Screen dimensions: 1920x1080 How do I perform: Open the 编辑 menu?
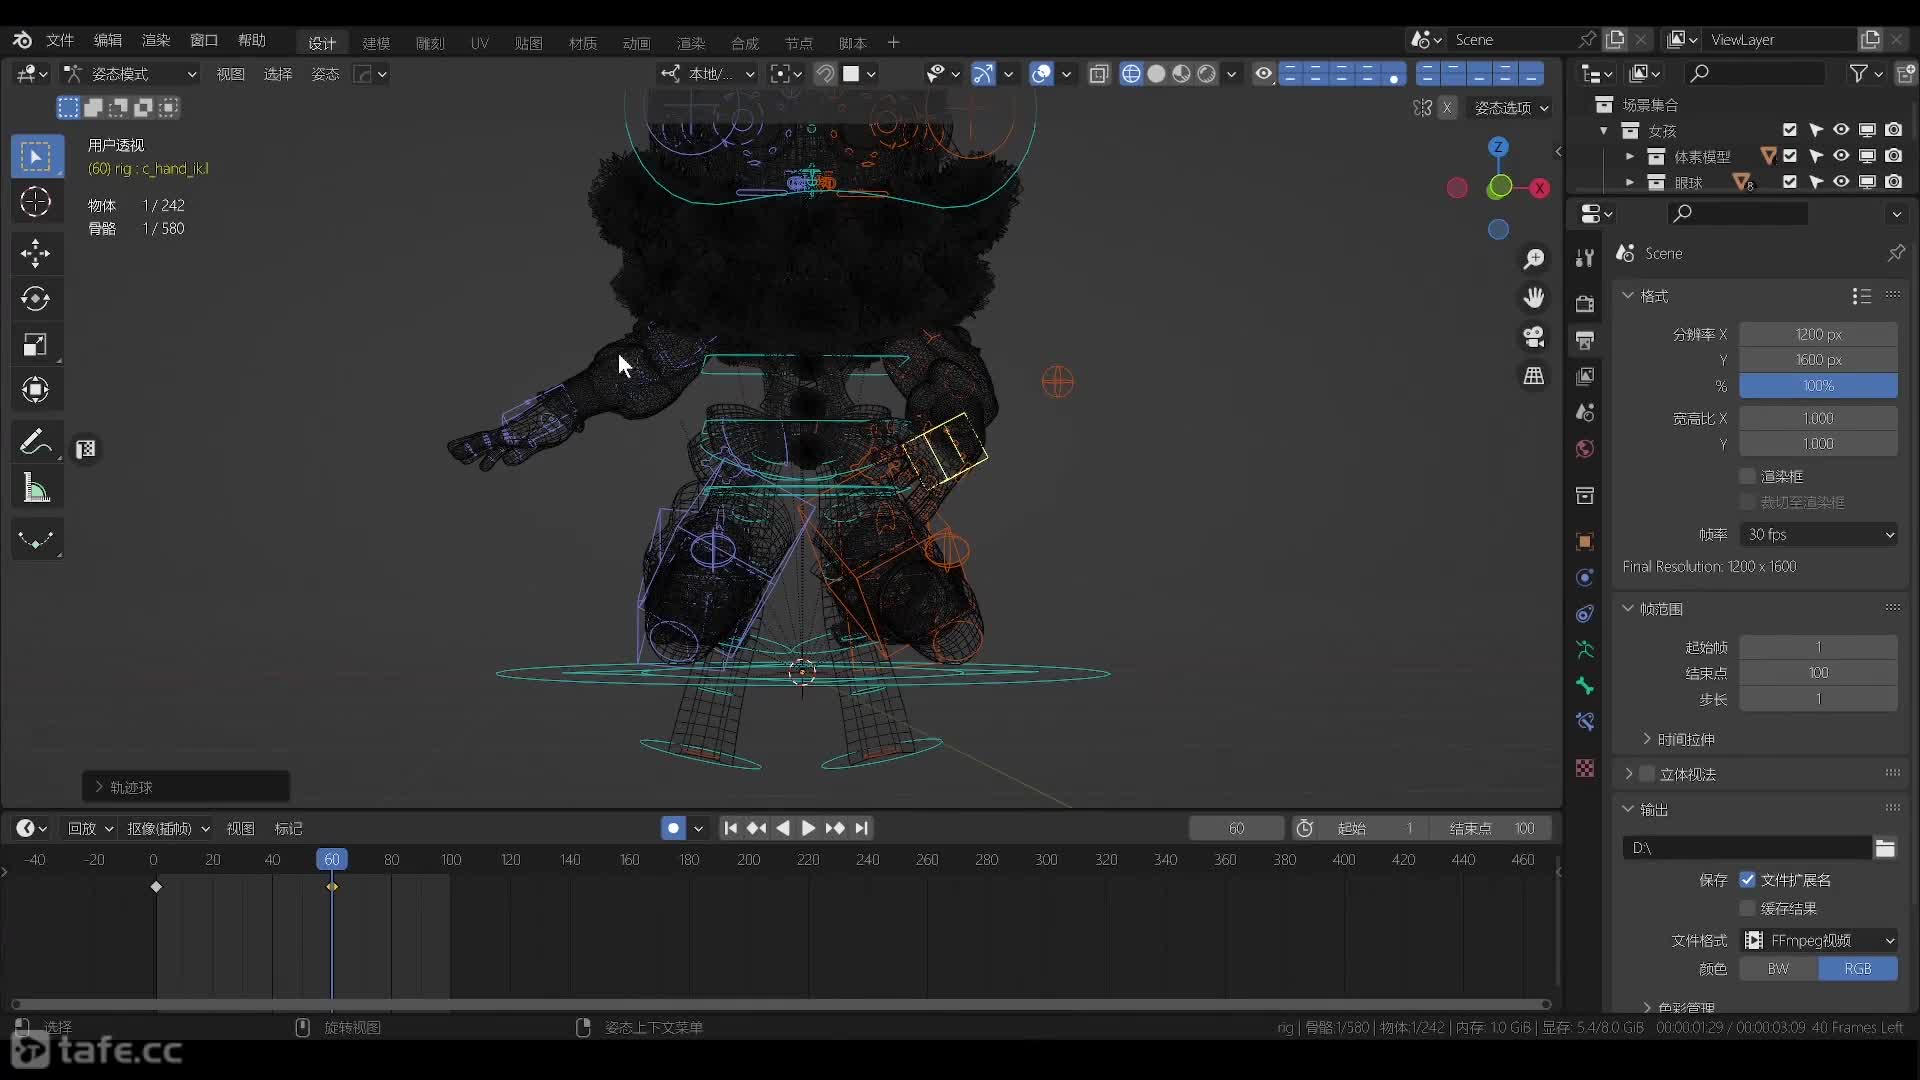(x=108, y=40)
